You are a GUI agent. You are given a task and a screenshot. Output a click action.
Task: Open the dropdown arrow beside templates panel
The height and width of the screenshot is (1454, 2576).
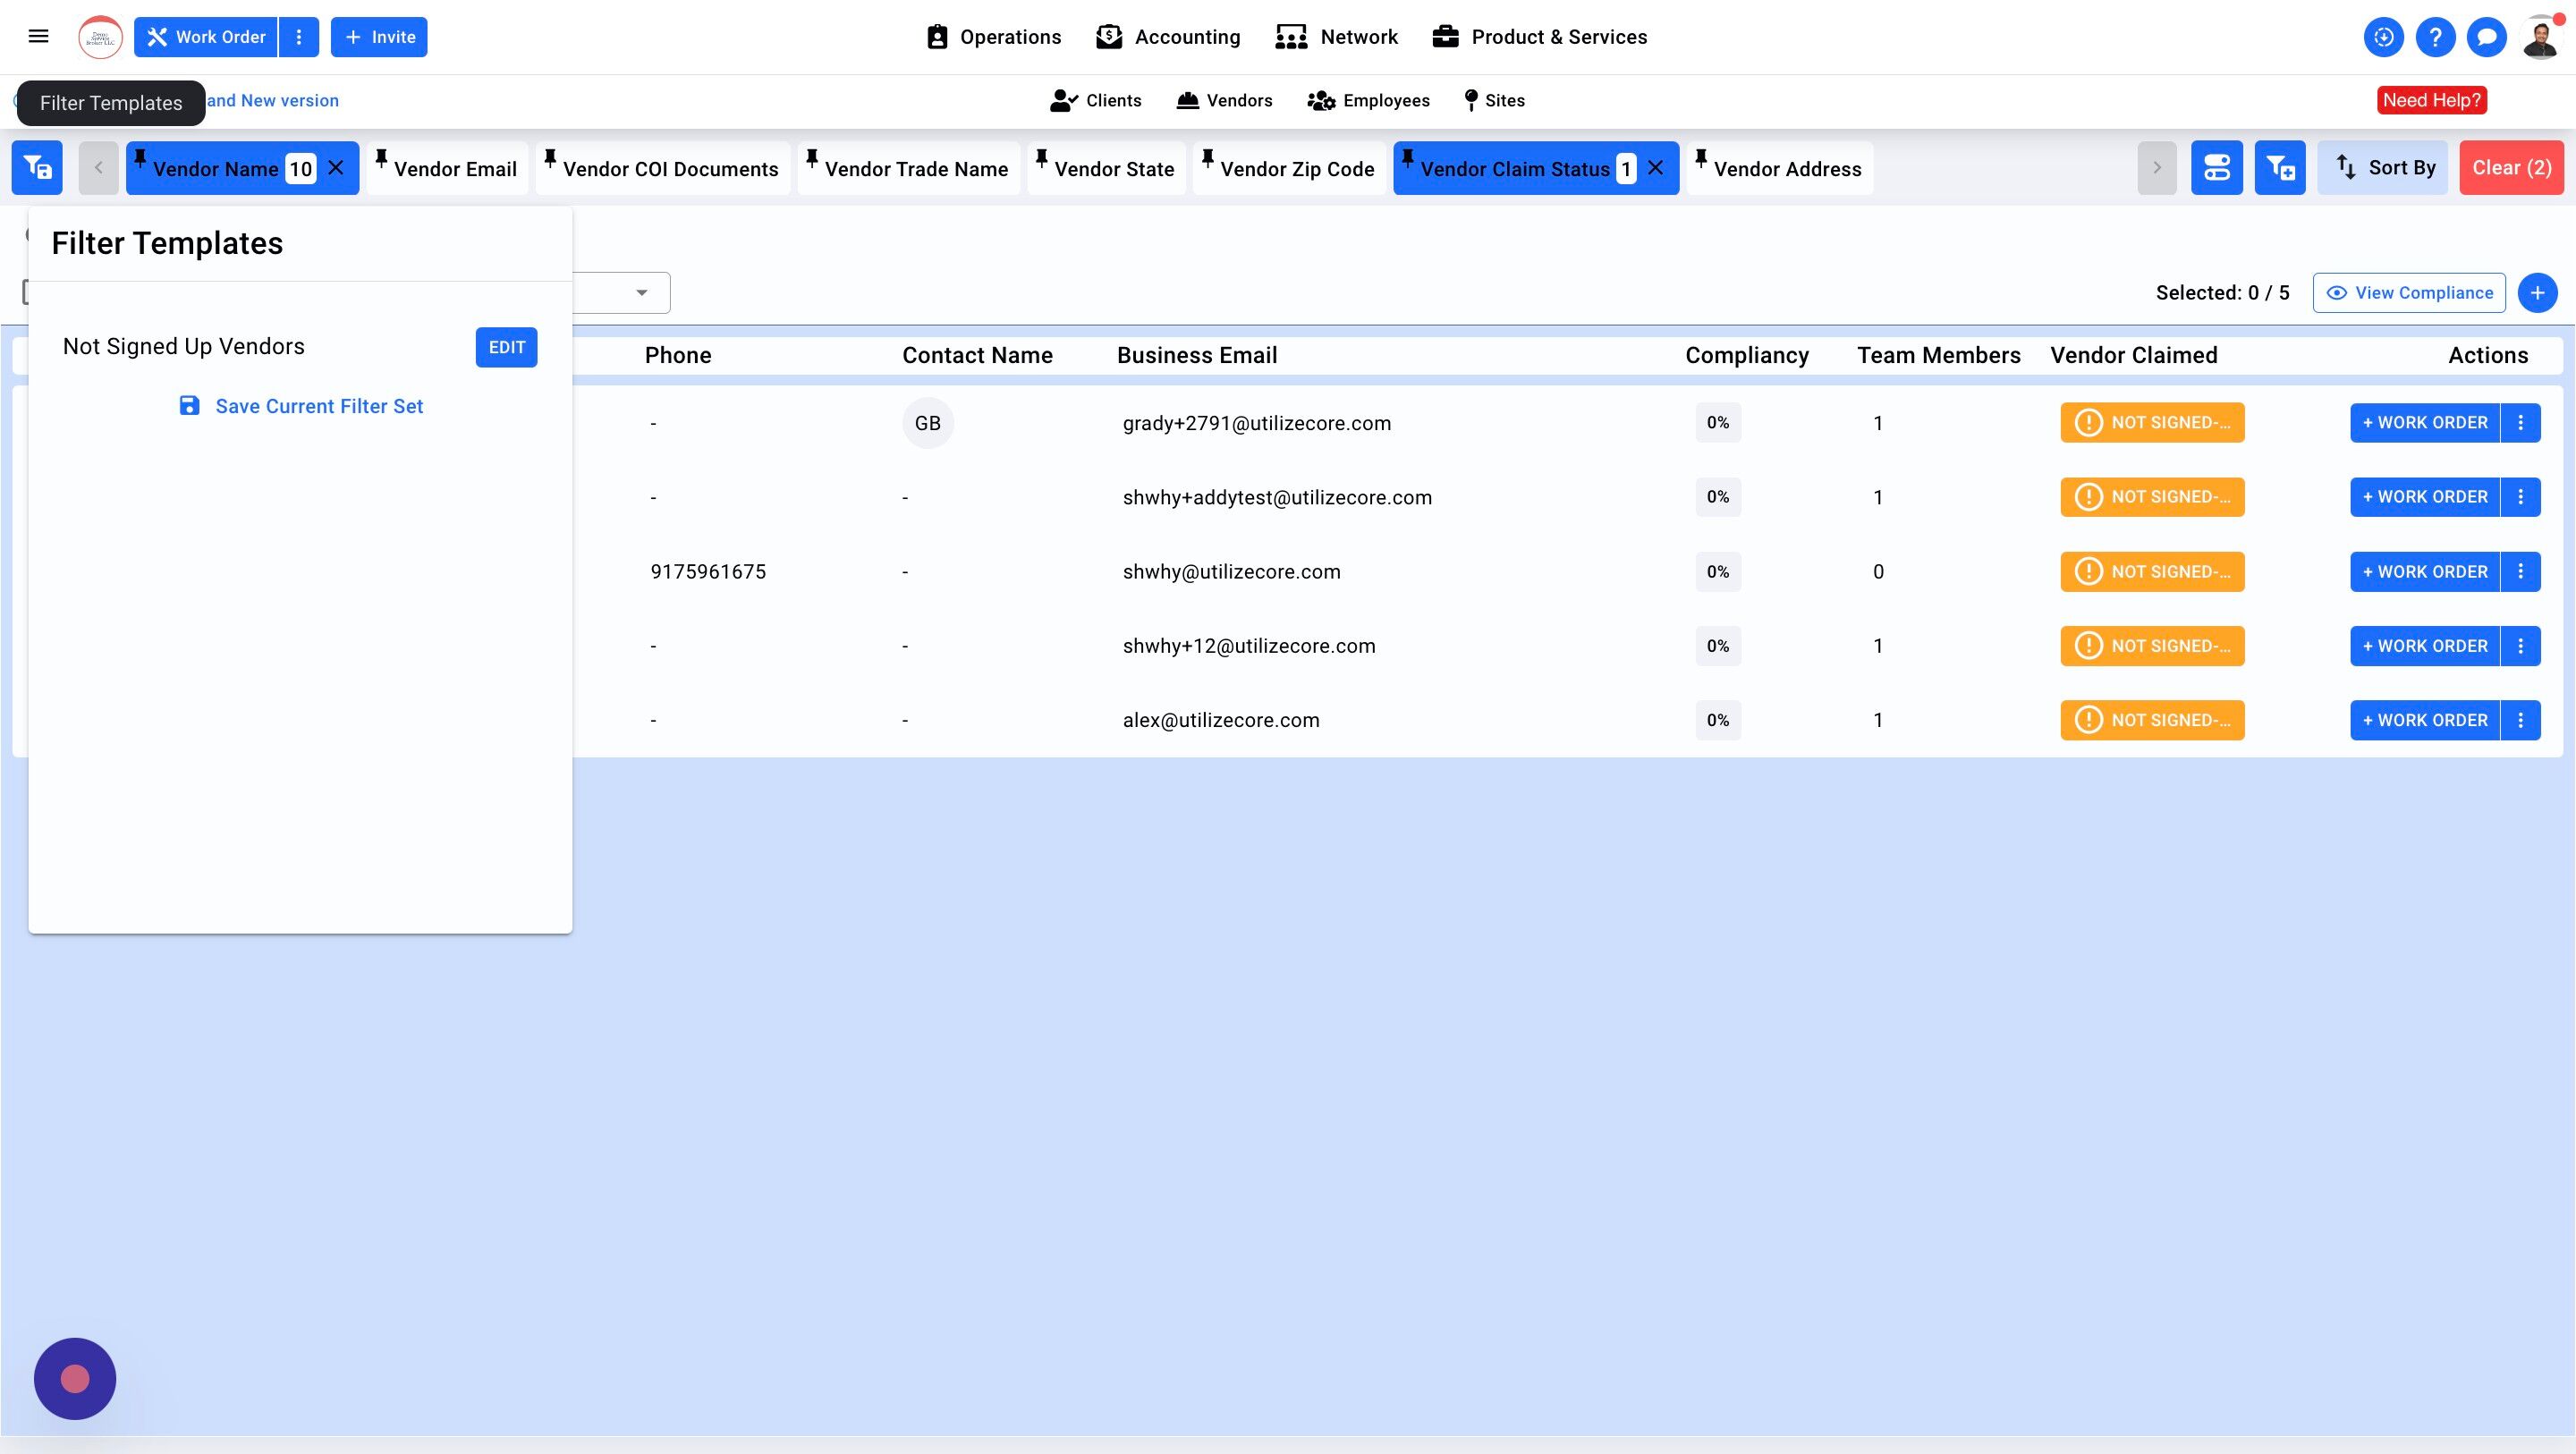[642, 293]
